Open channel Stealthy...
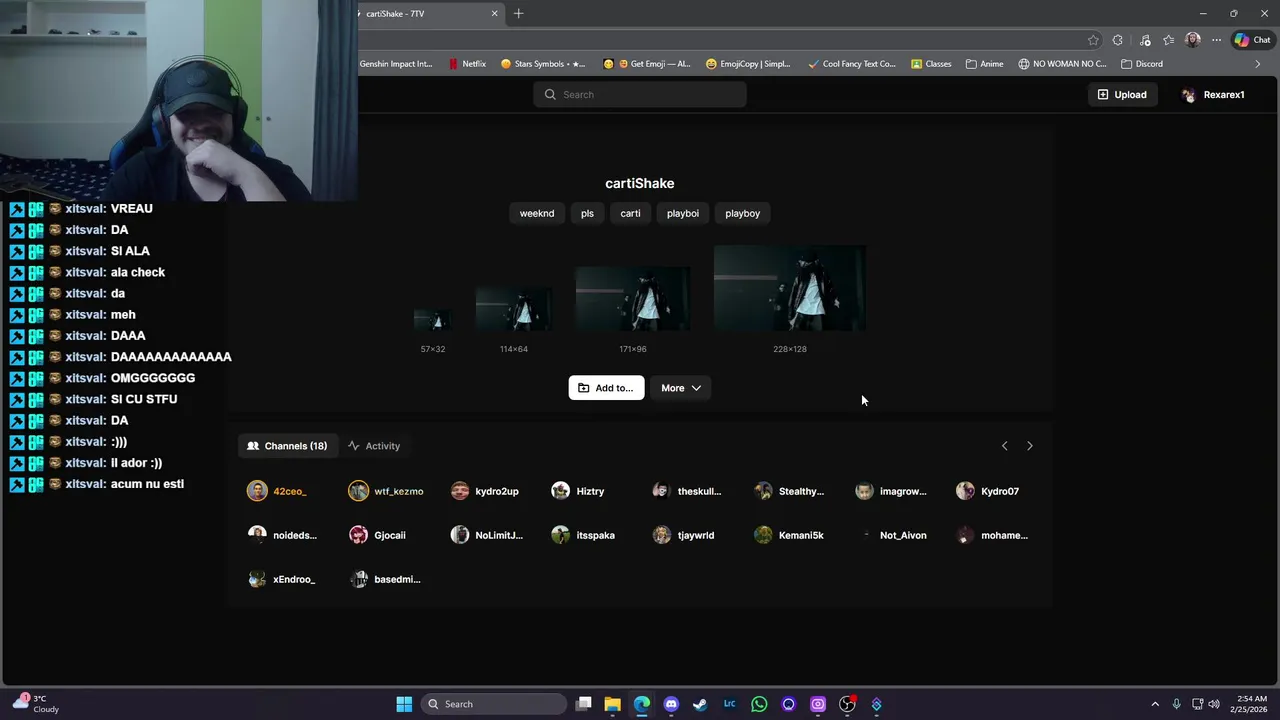Screen dimensions: 1280x720 (789, 491)
